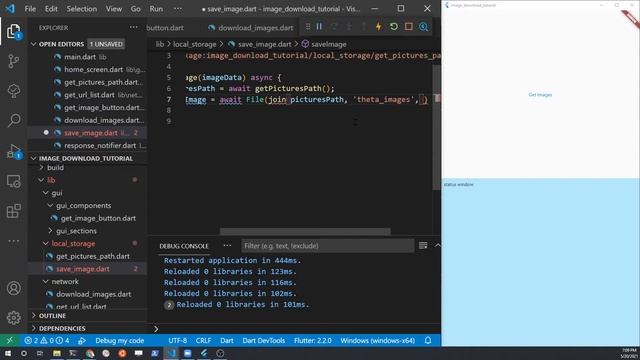Toggle debug console word wrap icon

(x=423, y=245)
